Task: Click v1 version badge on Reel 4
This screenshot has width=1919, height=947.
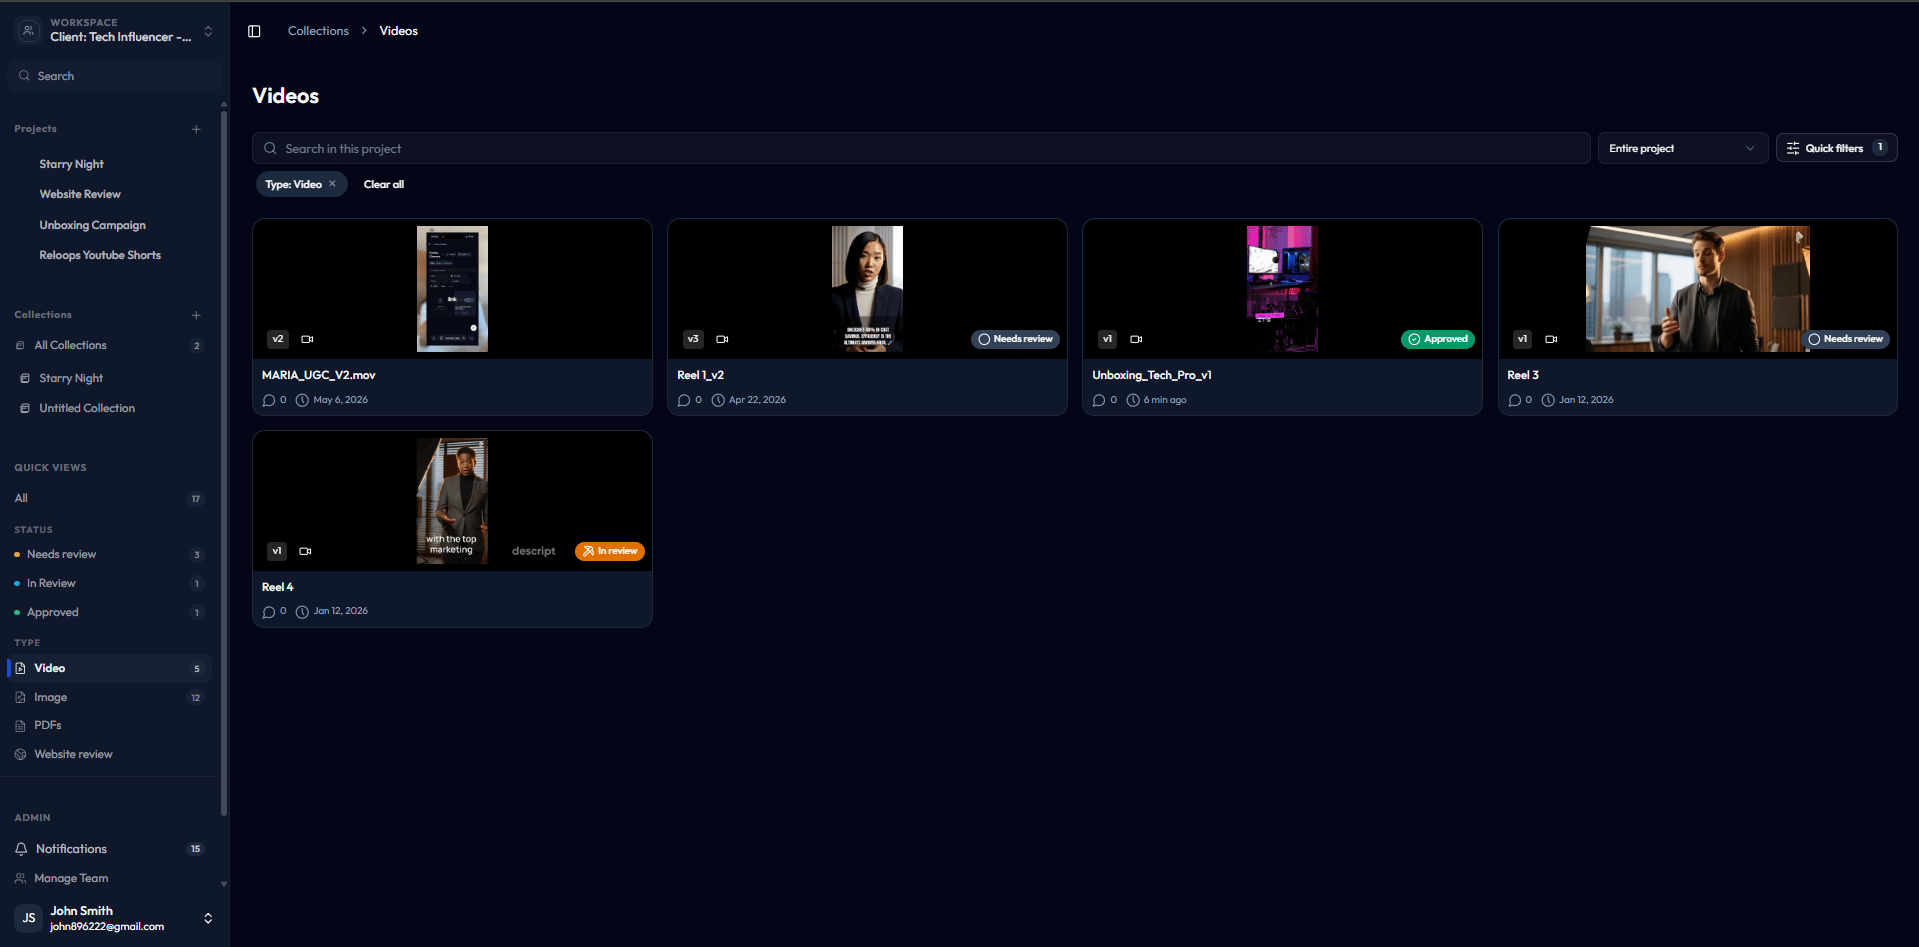Action: [x=277, y=551]
